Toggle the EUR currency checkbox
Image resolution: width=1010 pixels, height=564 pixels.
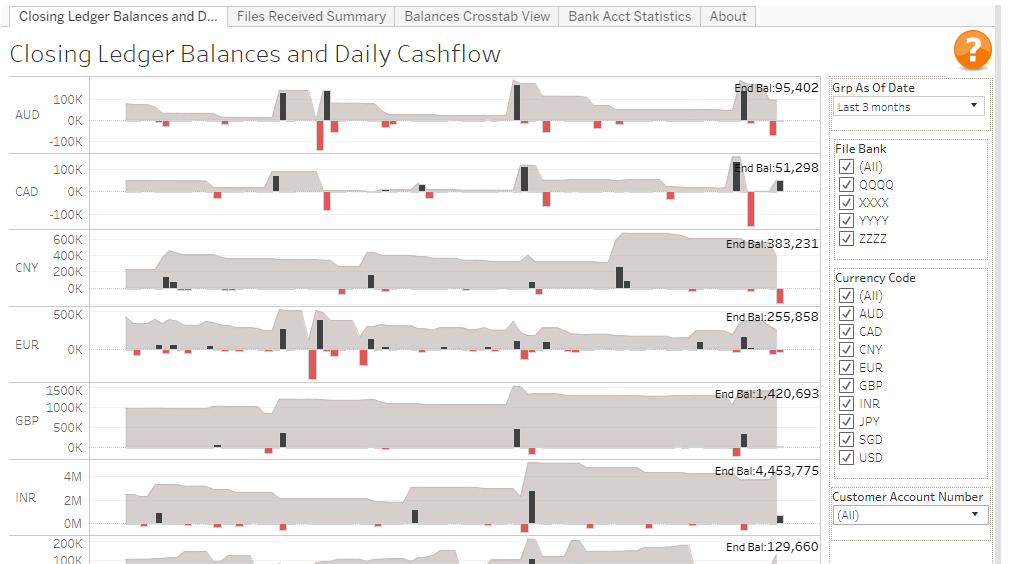coord(847,368)
